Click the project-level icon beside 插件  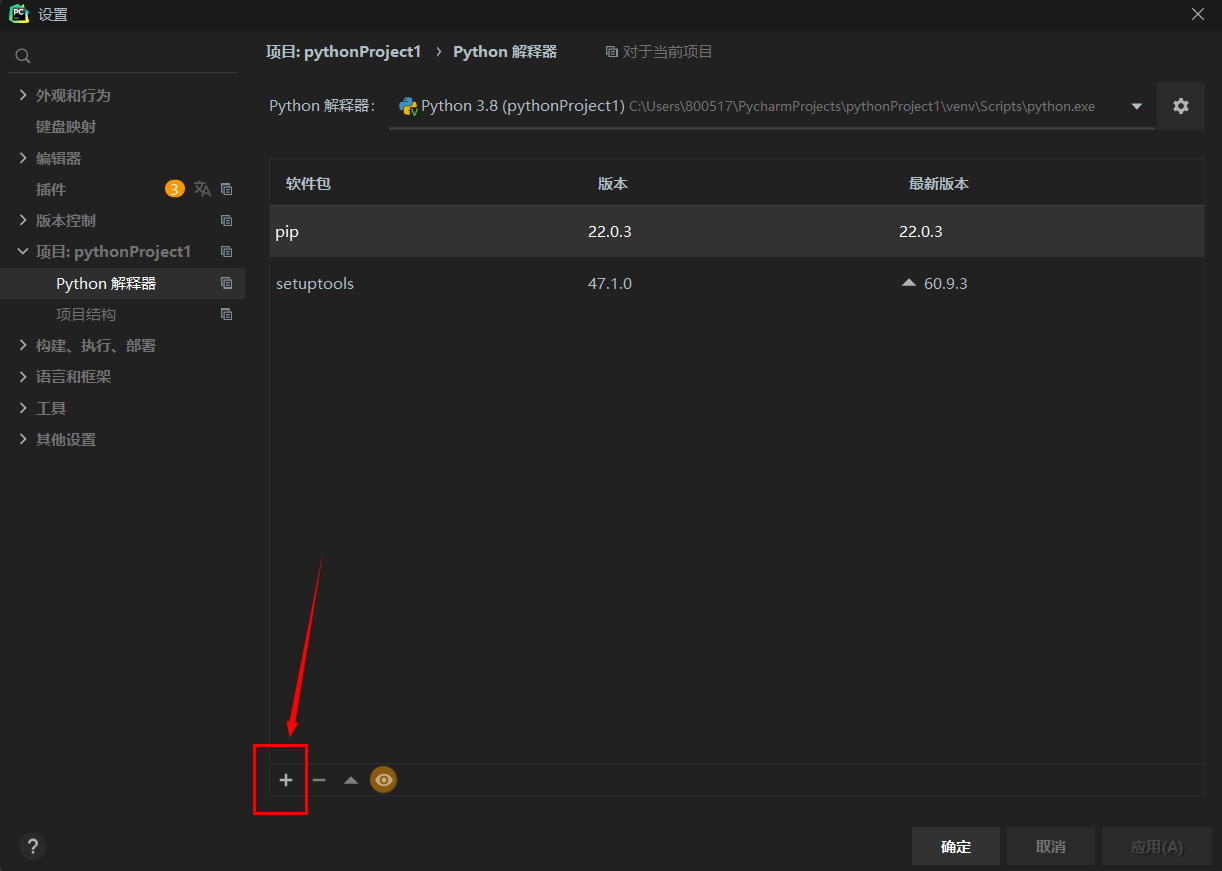226,189
